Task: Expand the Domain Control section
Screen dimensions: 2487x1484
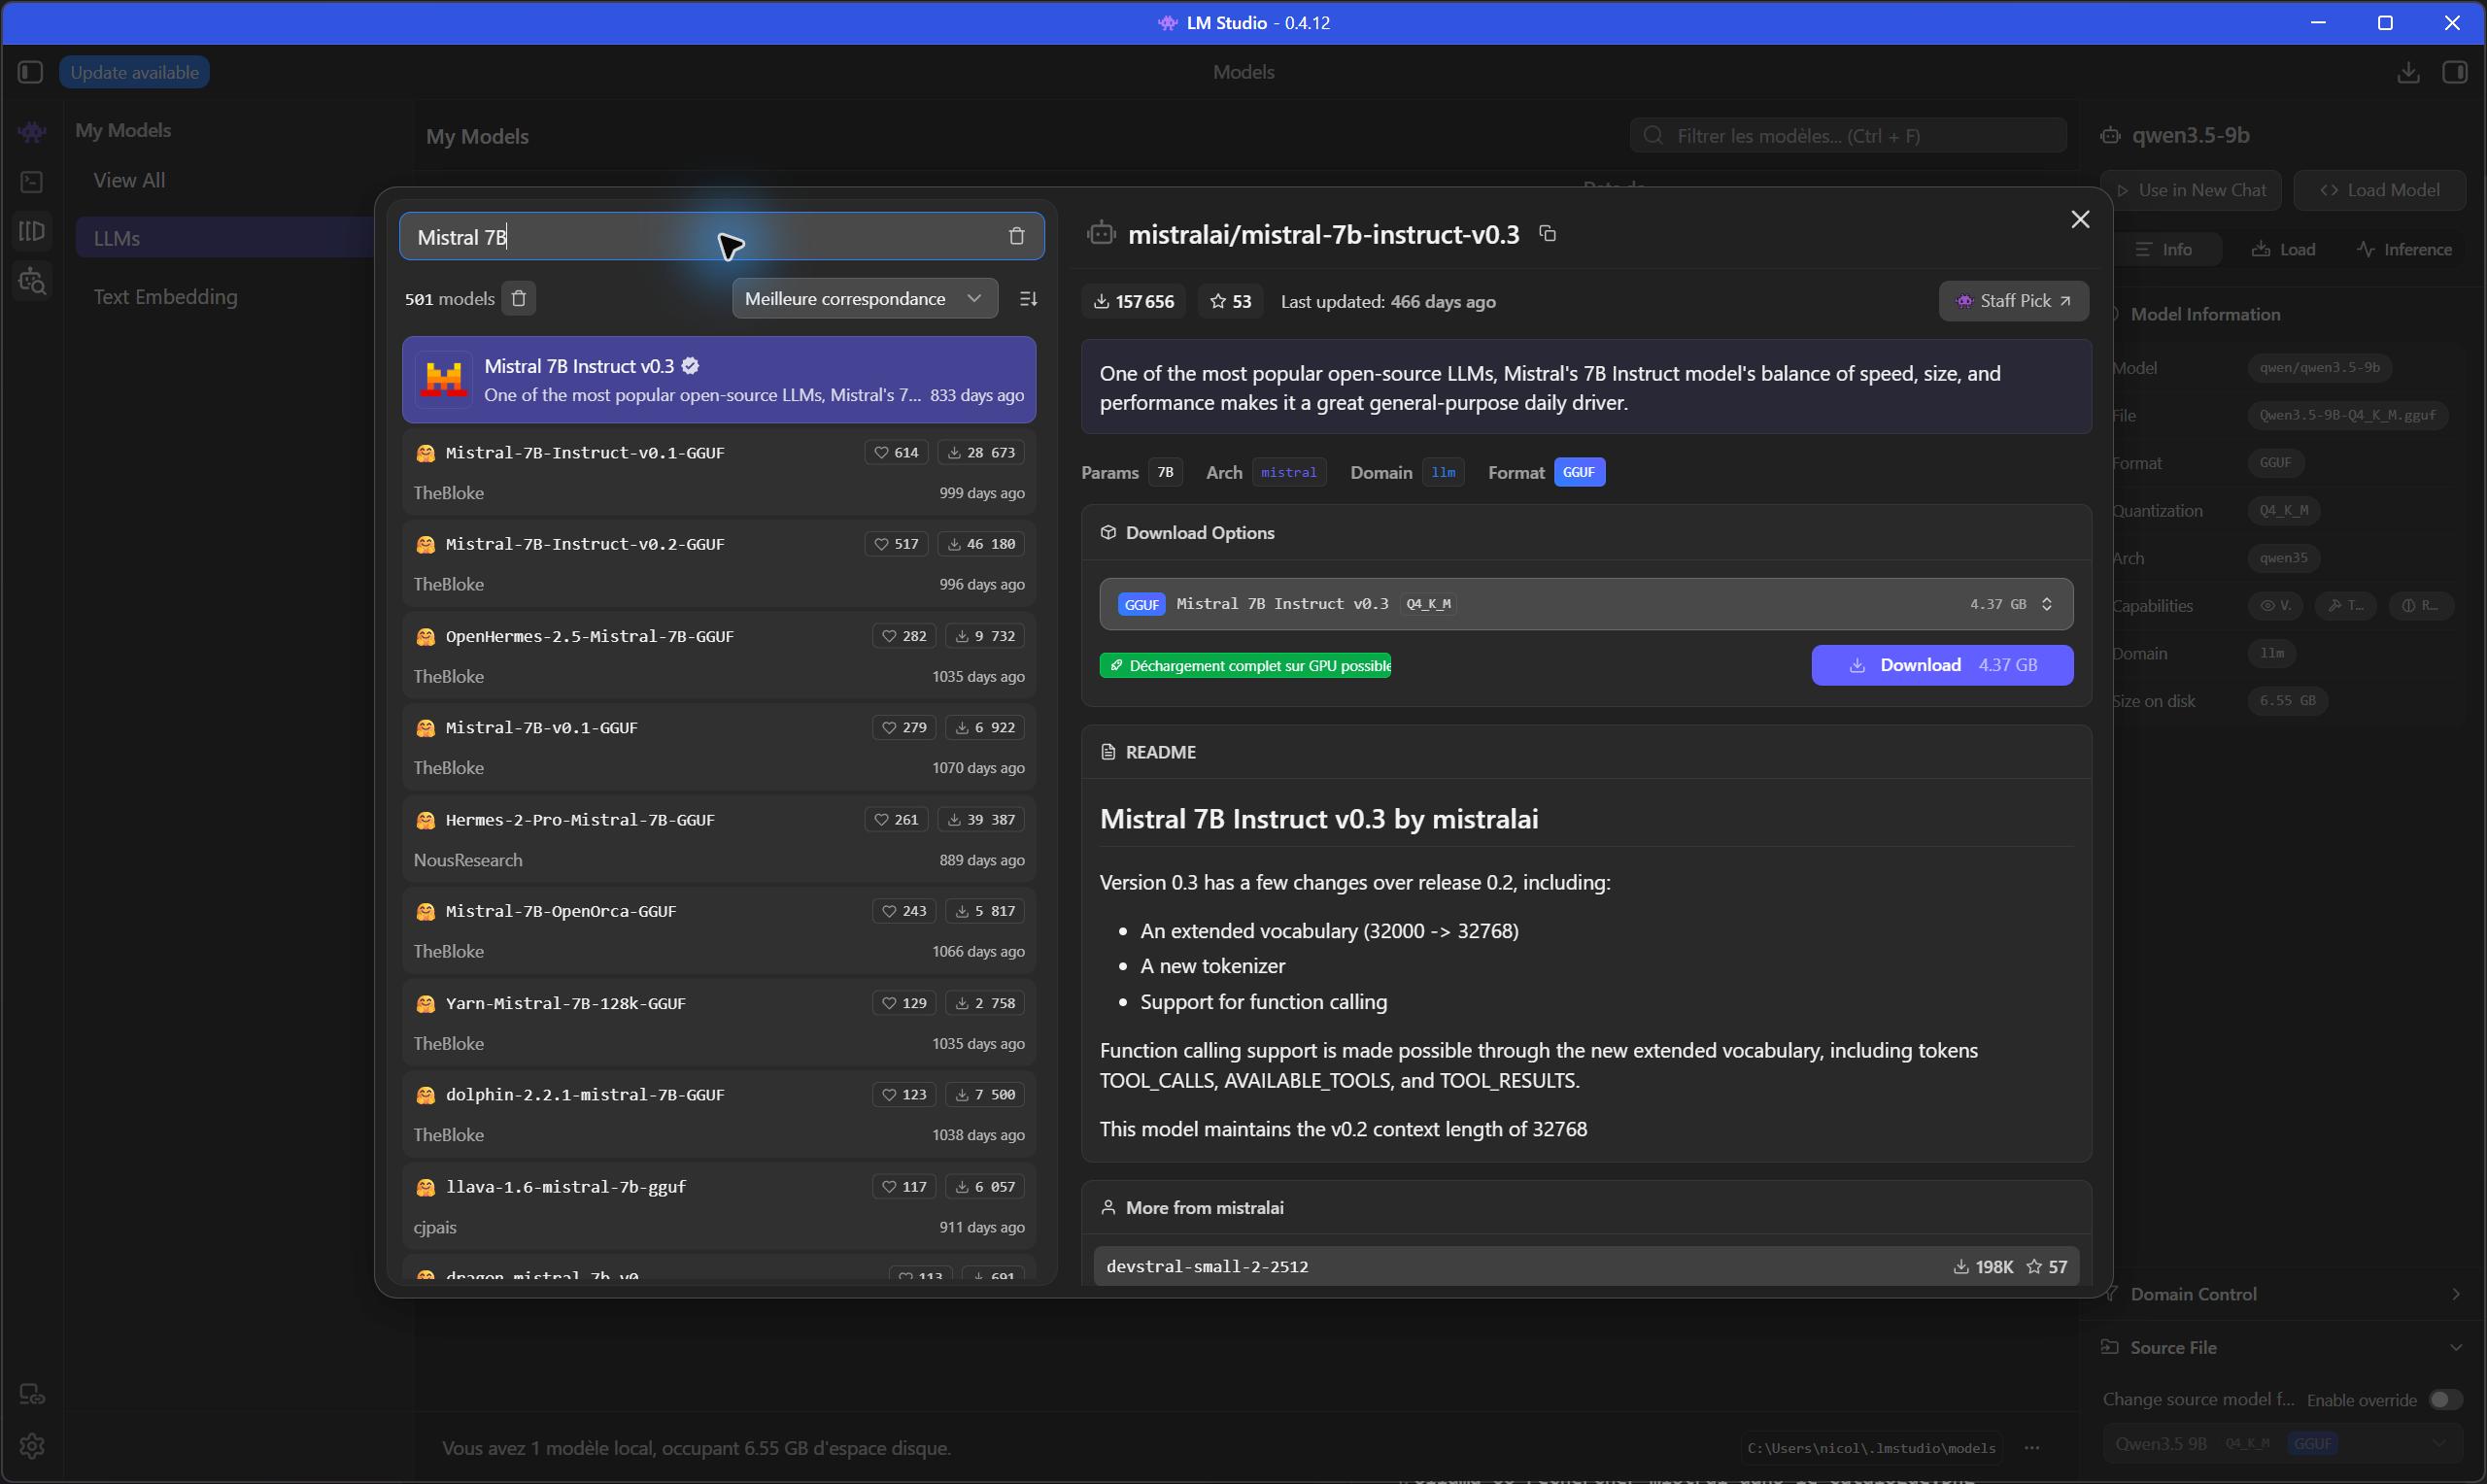Action: click(x=2281, y=1294)
